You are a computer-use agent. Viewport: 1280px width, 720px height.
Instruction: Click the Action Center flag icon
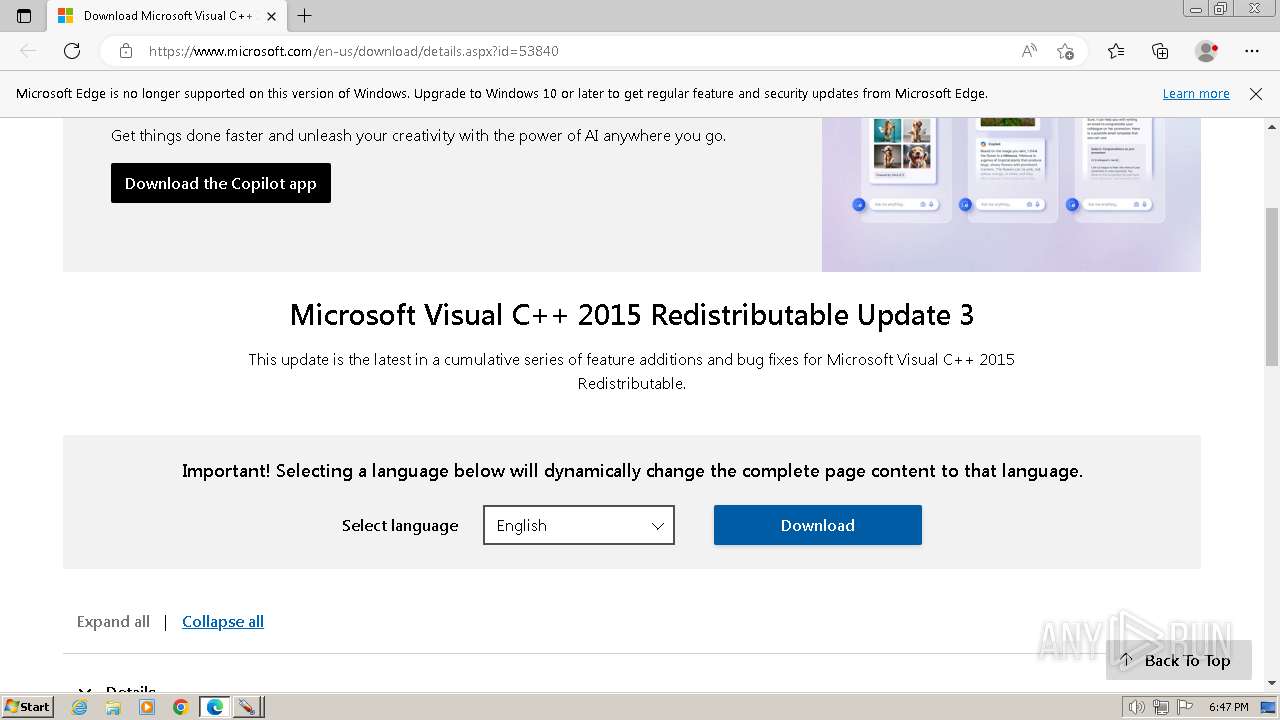click(x=1184, y=707)
